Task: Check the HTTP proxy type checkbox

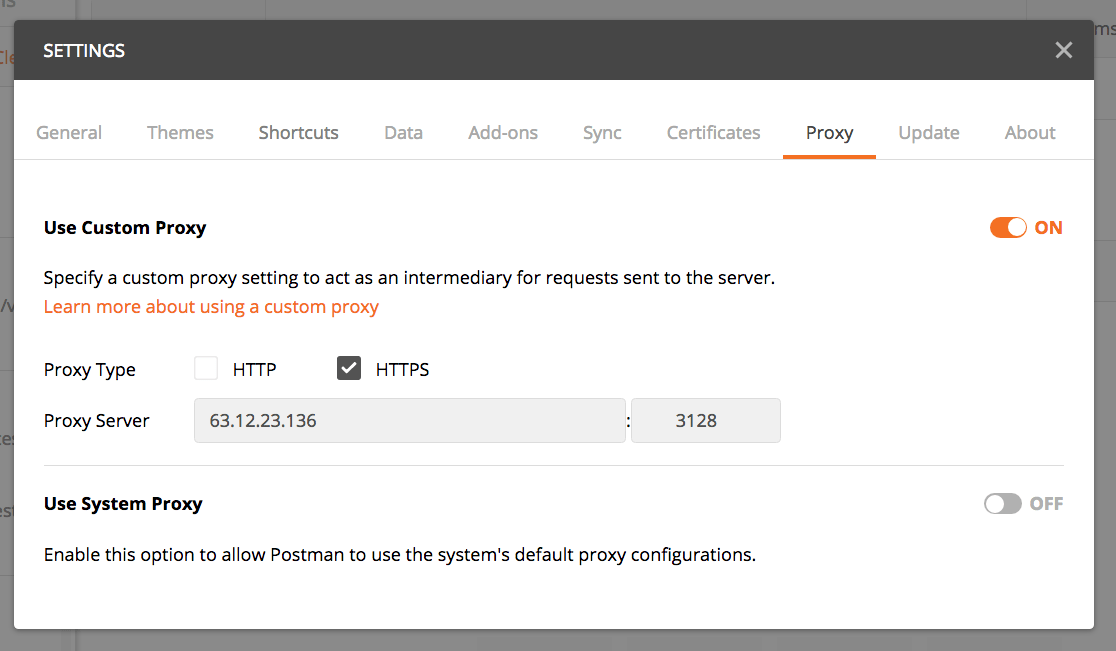Action: click(206, 369)
